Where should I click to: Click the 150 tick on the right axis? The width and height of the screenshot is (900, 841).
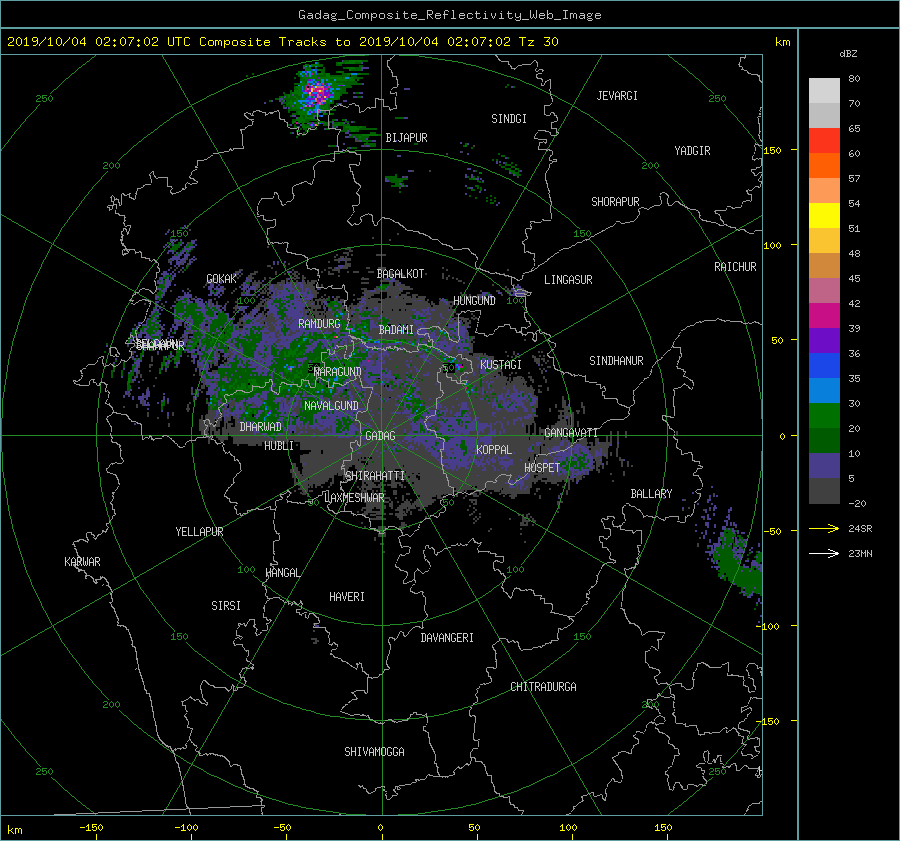coord(772,150)
